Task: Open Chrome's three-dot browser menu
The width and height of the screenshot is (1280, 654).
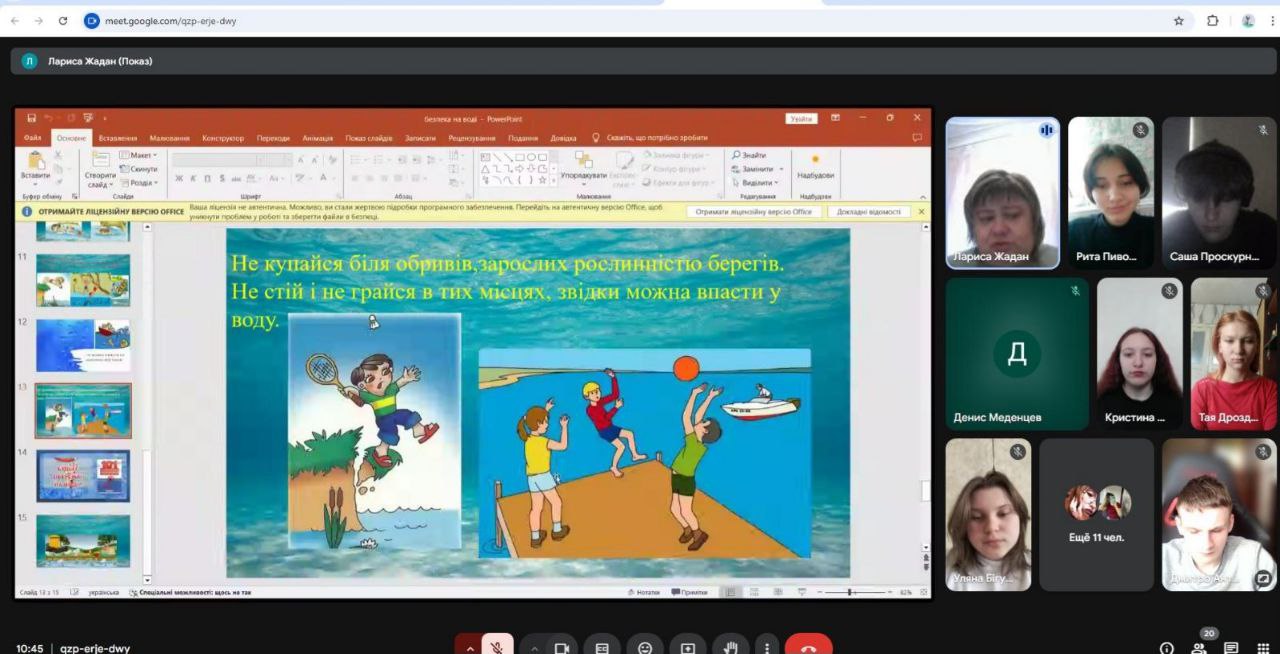Action: [1271, 20]
